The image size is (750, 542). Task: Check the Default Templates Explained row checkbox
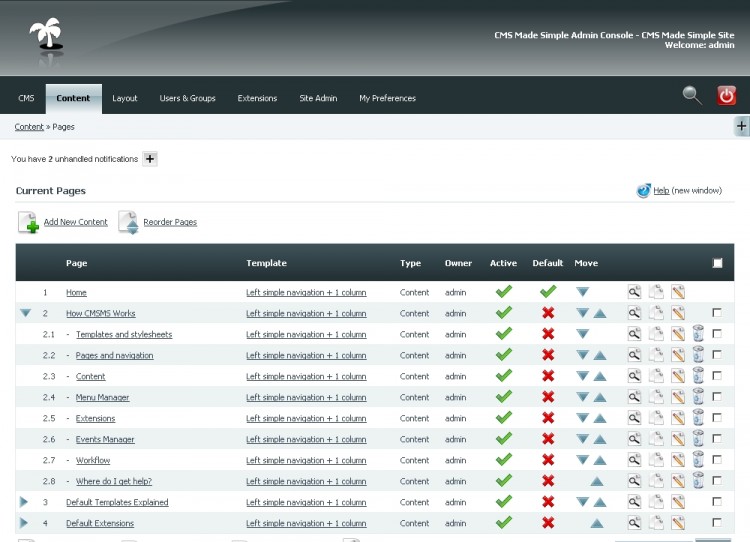(x=717, y=501)
